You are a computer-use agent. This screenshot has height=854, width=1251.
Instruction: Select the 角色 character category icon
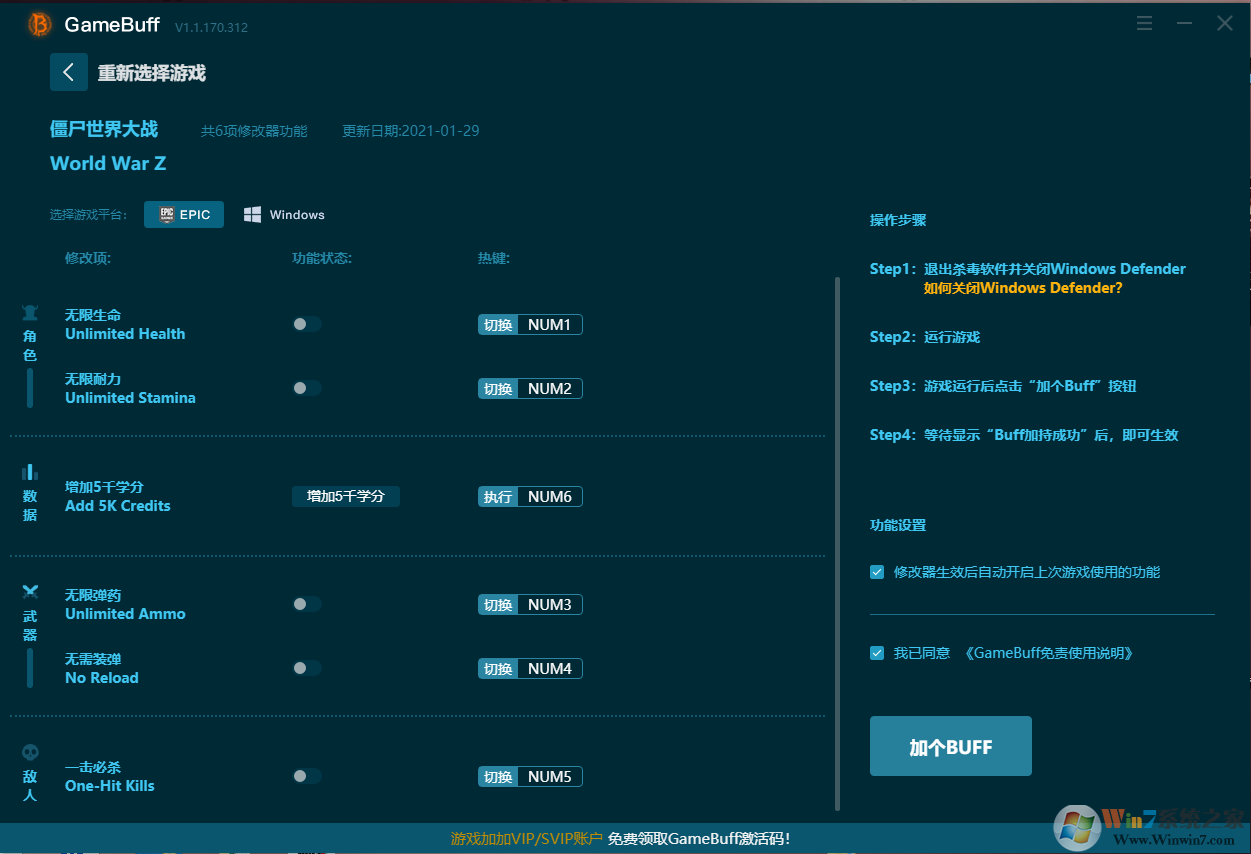click(x=30, y=311)
